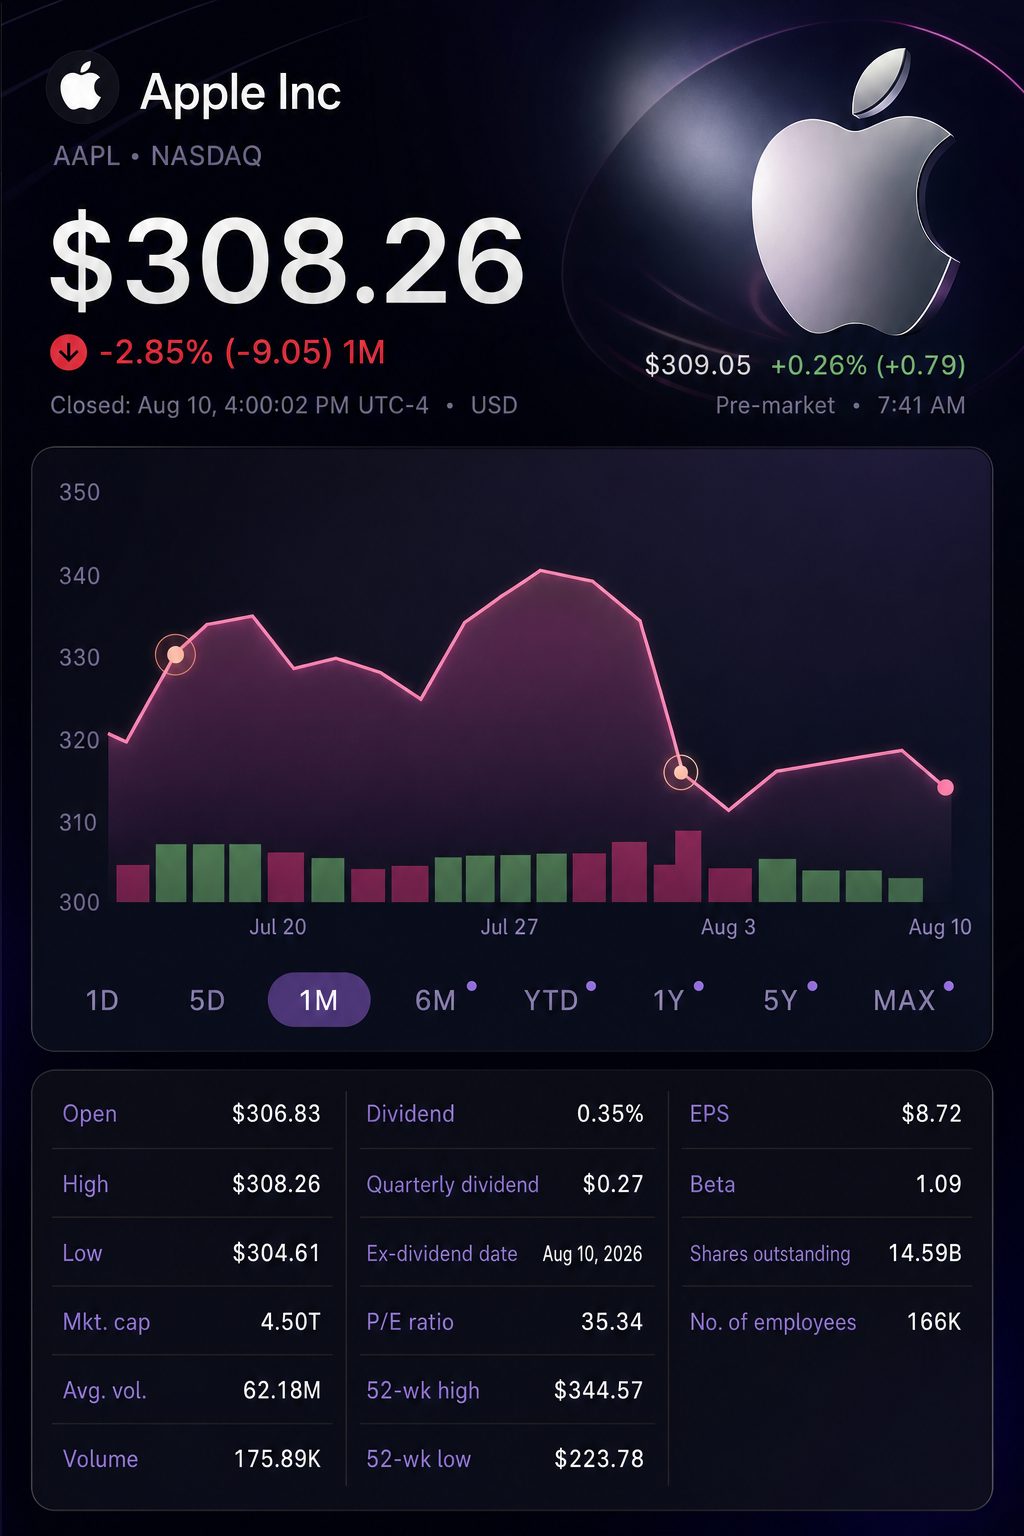Click the 350 price axis label
The image size is (1024, 1536).
tap(80, 492)
